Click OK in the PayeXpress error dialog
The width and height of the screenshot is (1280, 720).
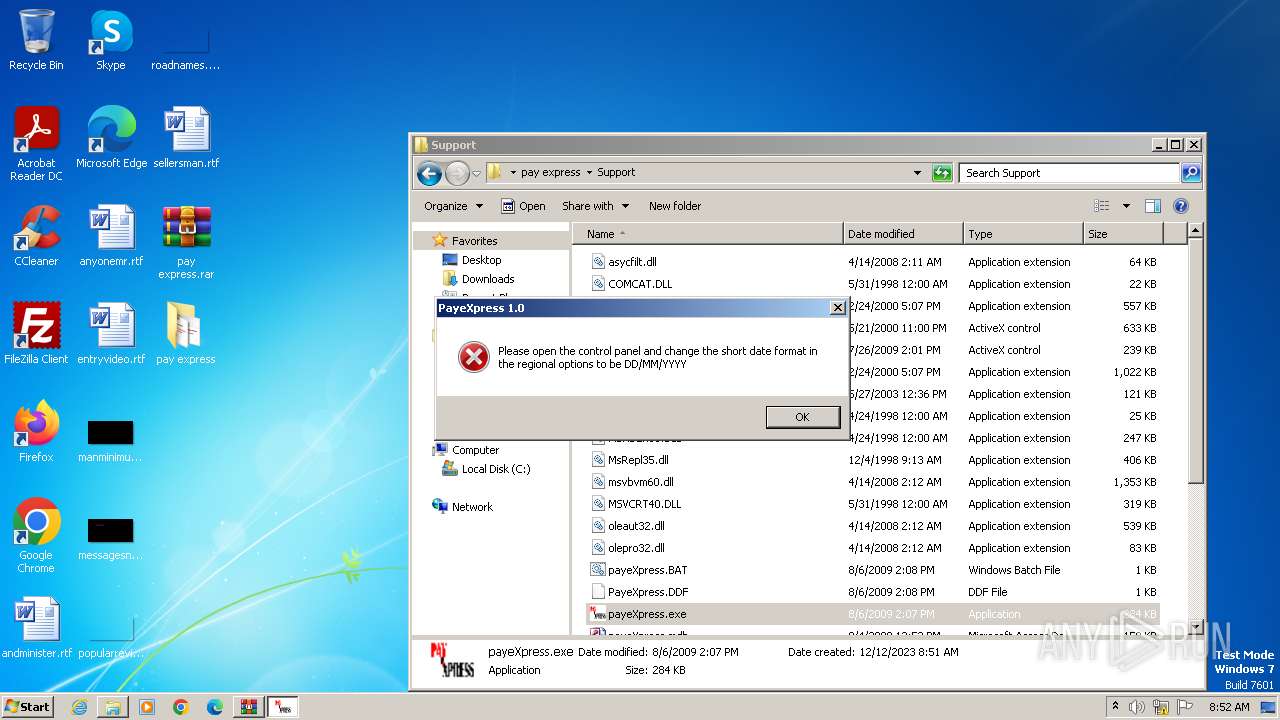pos(802,417)
